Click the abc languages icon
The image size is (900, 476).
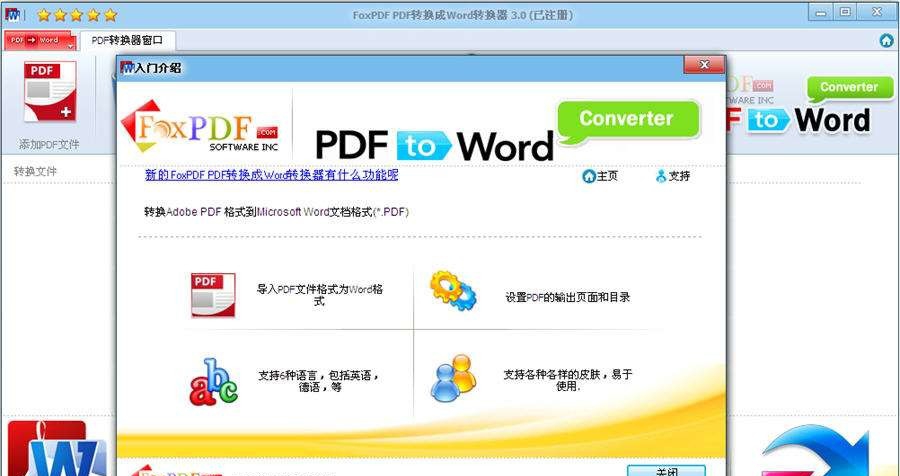pyautogui.click(x=213, y=382)
